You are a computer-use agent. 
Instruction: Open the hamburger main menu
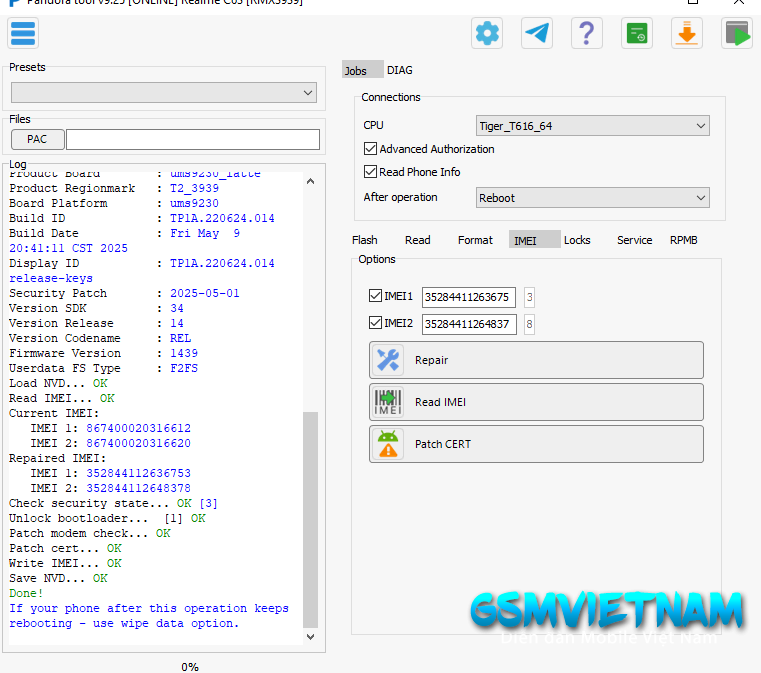coord(23,33)
